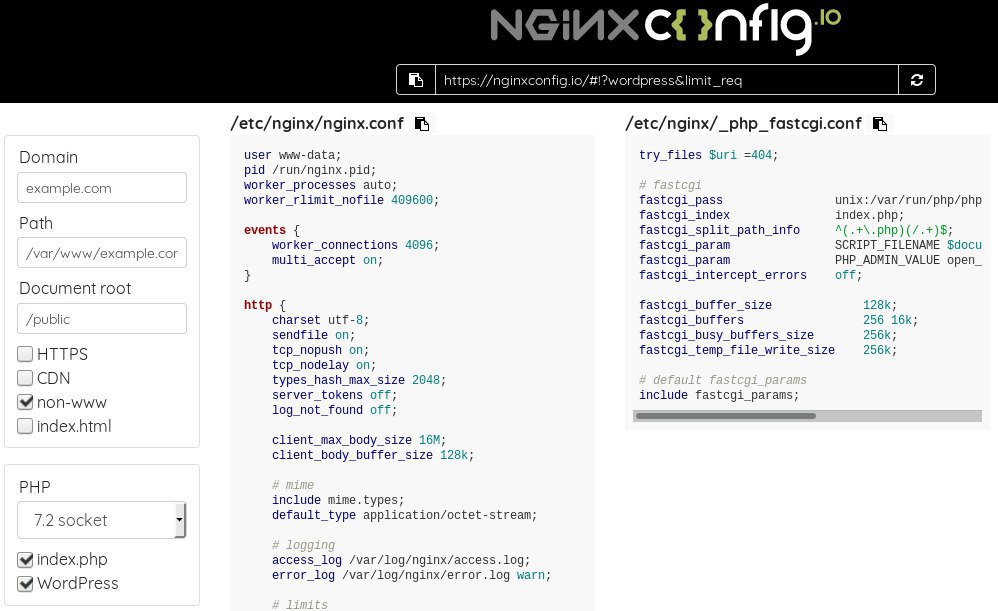Click the 'tcp_nodelay on;' line
This screenshot has width=998, height=611.
(324, 365)
